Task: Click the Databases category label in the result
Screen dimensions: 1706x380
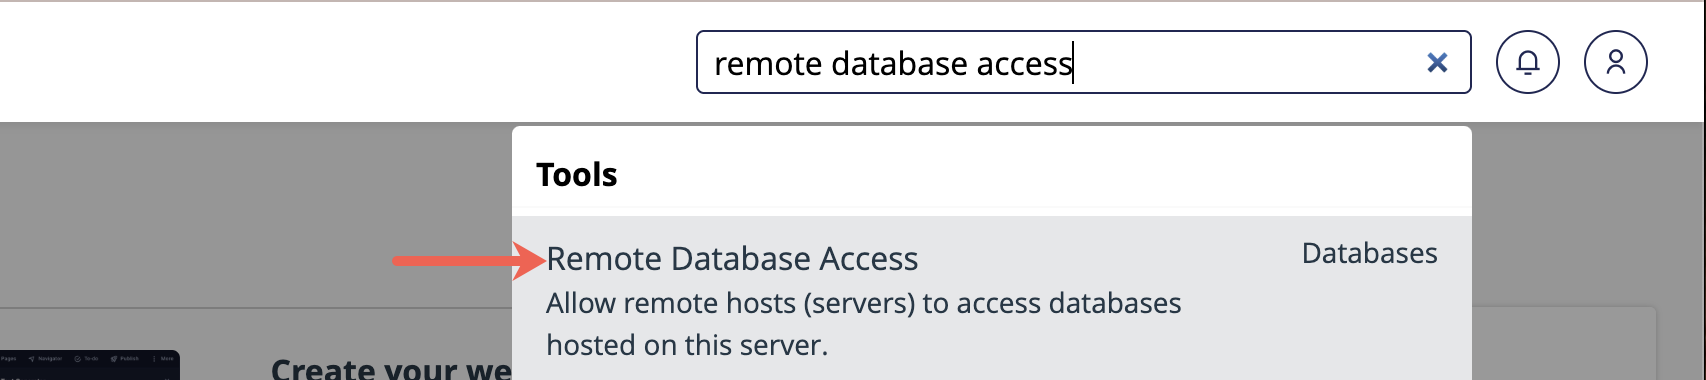Action: point(1369,253)
